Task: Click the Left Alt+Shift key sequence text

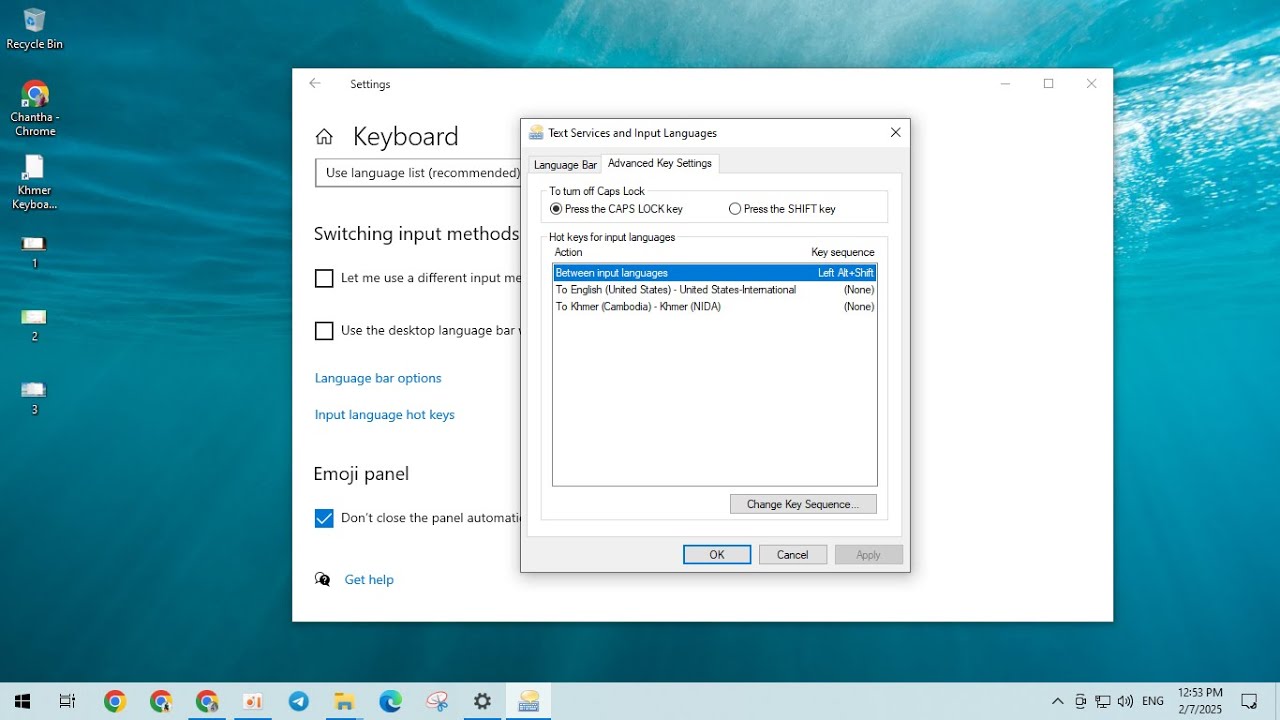Action: [846, 273]
